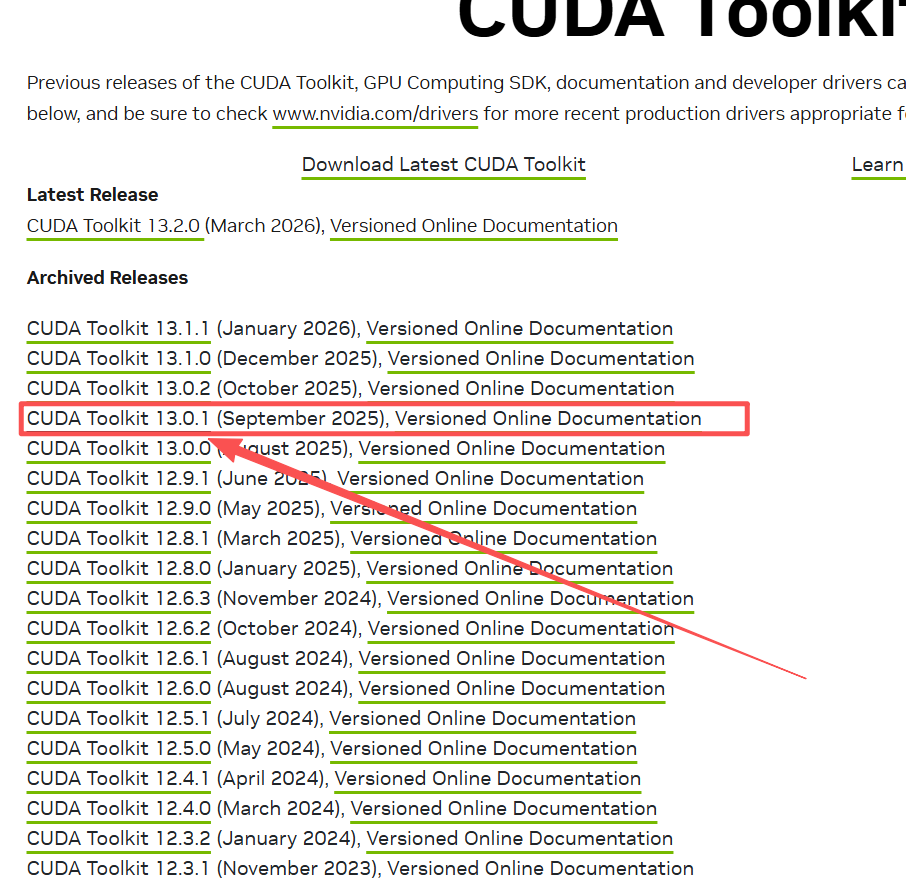The image size is (906, 878).
Task: Click the '(January 2026)' date text
Action: [288, 329]
